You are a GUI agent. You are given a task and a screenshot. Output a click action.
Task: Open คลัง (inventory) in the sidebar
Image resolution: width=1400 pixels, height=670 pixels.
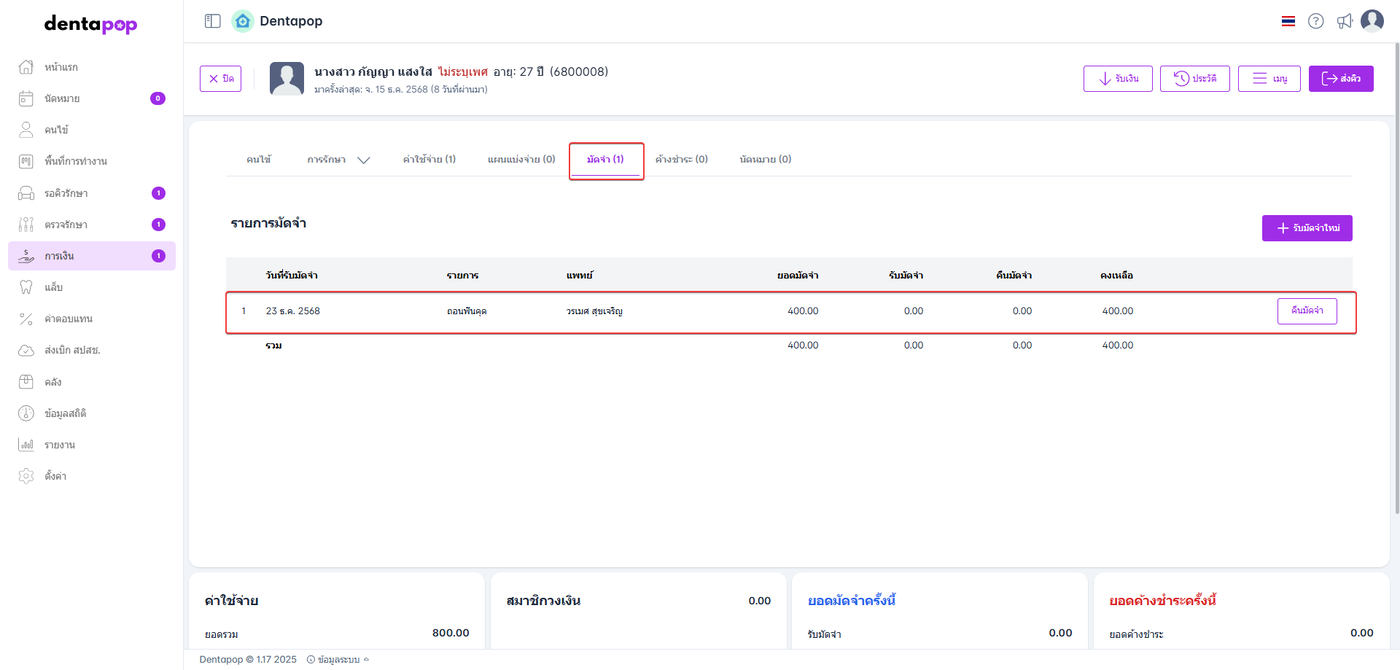pos(54,382)
